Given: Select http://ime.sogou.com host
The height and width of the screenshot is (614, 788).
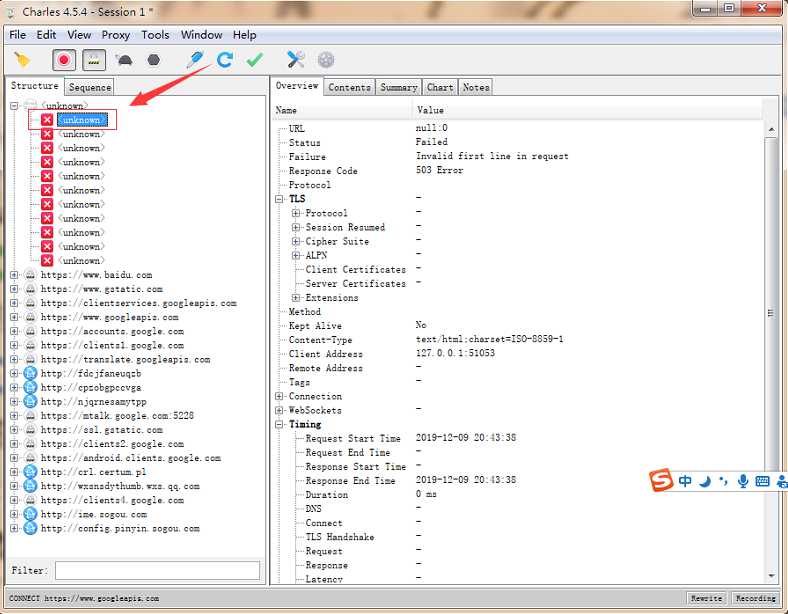Looking at the screenshot, I should tap(93, 514).
